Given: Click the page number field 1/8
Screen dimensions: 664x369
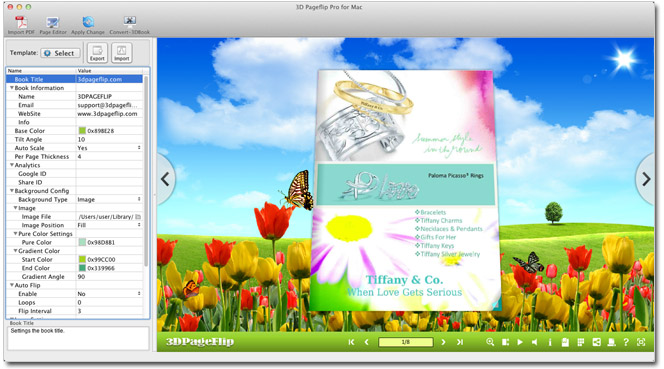Looking at the screenshot, I should 406,342.
